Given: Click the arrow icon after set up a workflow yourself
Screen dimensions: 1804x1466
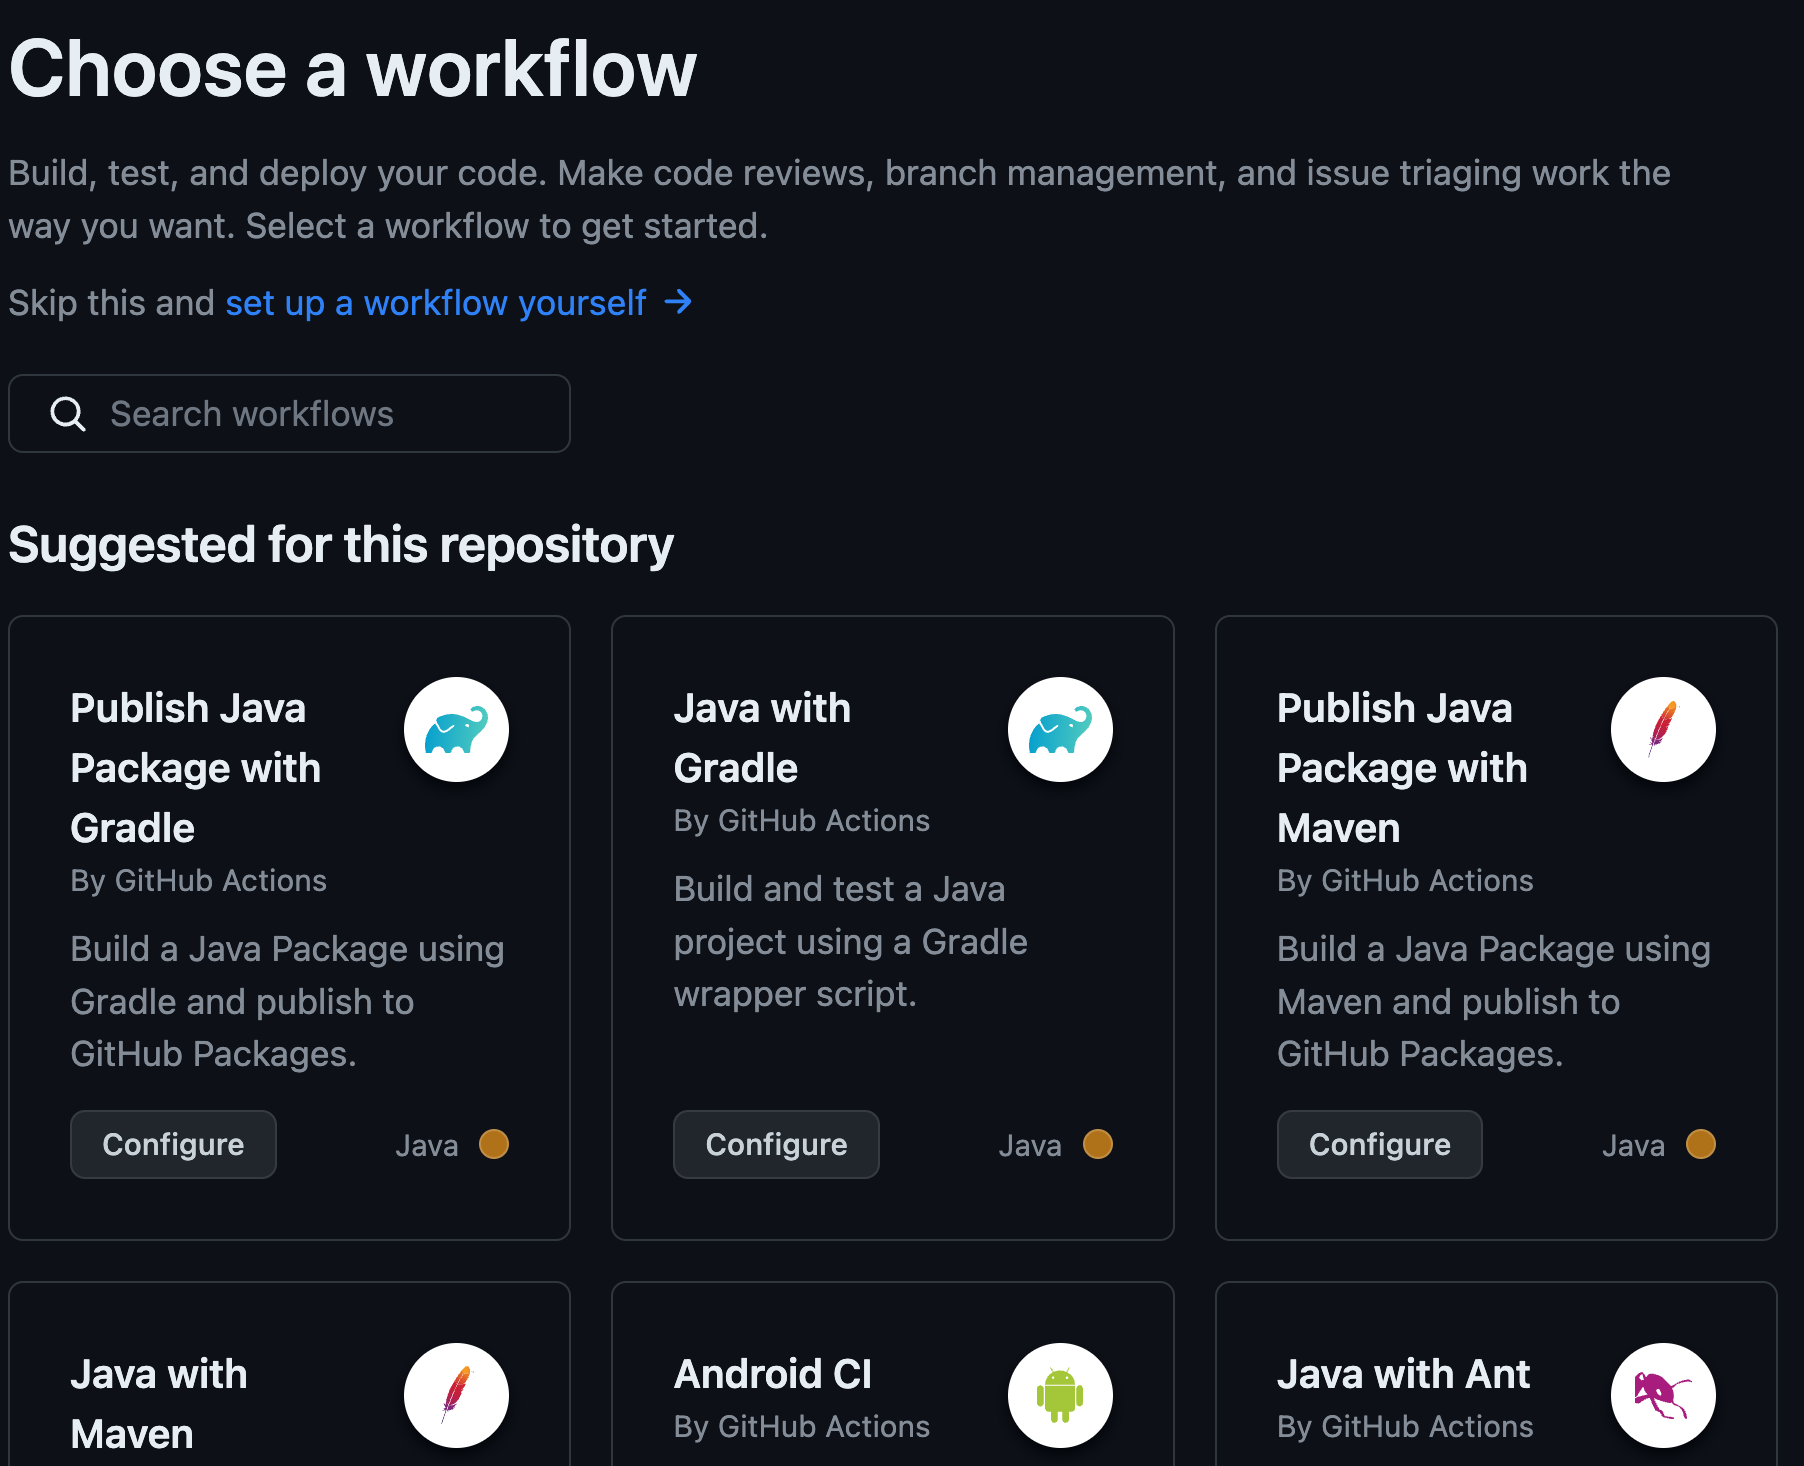Looking at the screenshot, I should [679, 302].
